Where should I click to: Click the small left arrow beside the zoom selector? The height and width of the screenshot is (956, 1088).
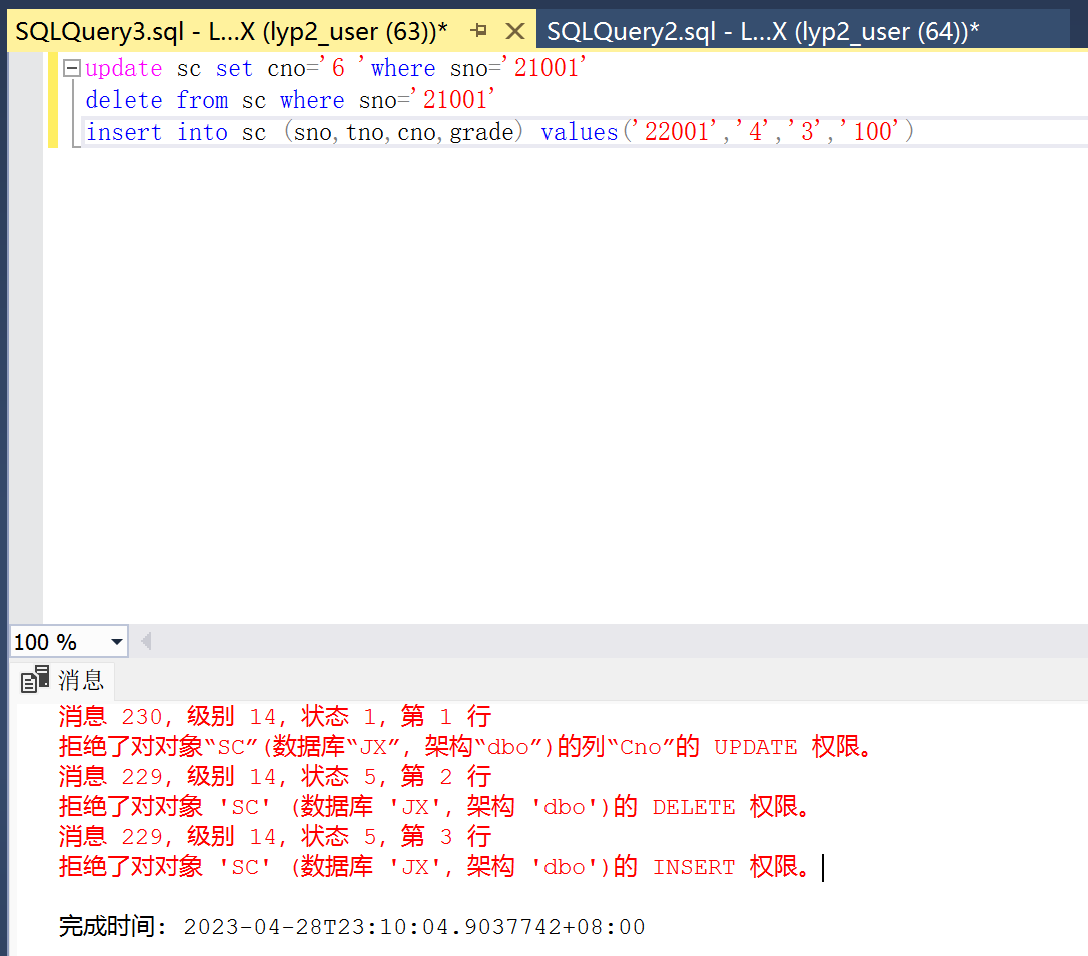[x=148, y=641]
